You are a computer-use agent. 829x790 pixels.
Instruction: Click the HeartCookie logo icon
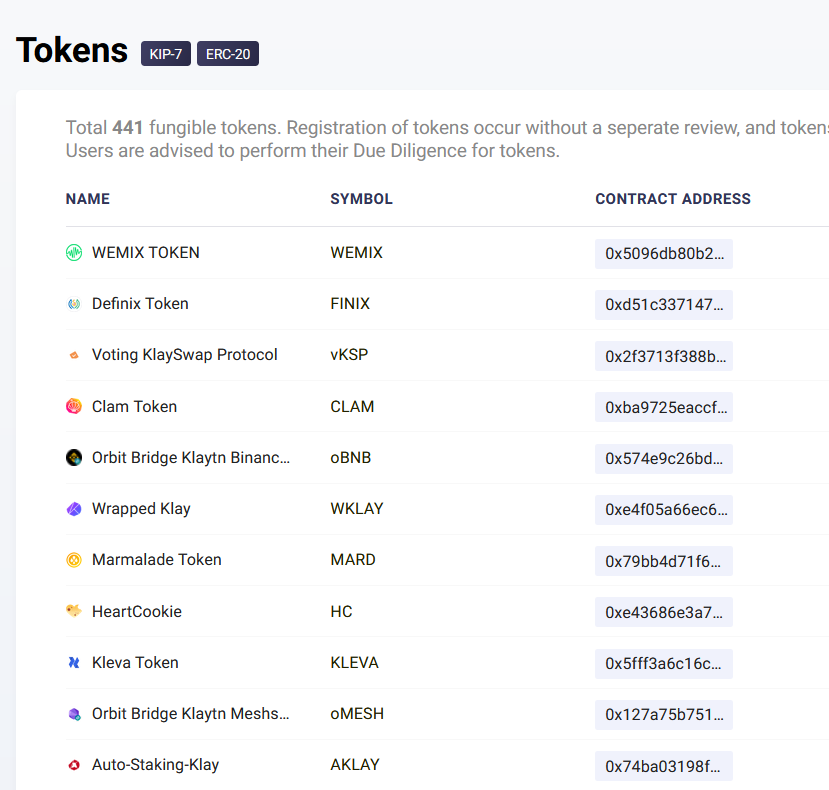click(74, 611)
